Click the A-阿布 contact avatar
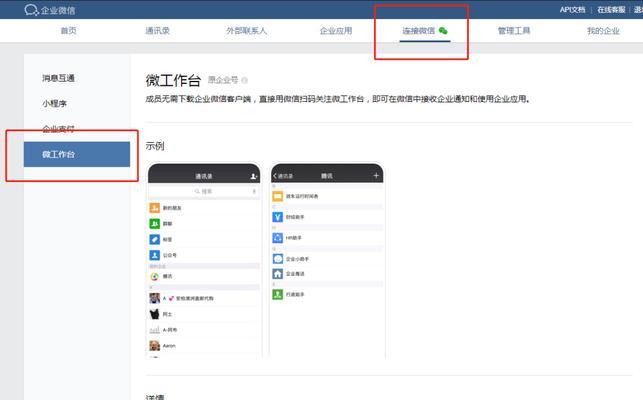The width and height of the screenshot is (643, 400). pyautogui.click(x=155, y=330)
